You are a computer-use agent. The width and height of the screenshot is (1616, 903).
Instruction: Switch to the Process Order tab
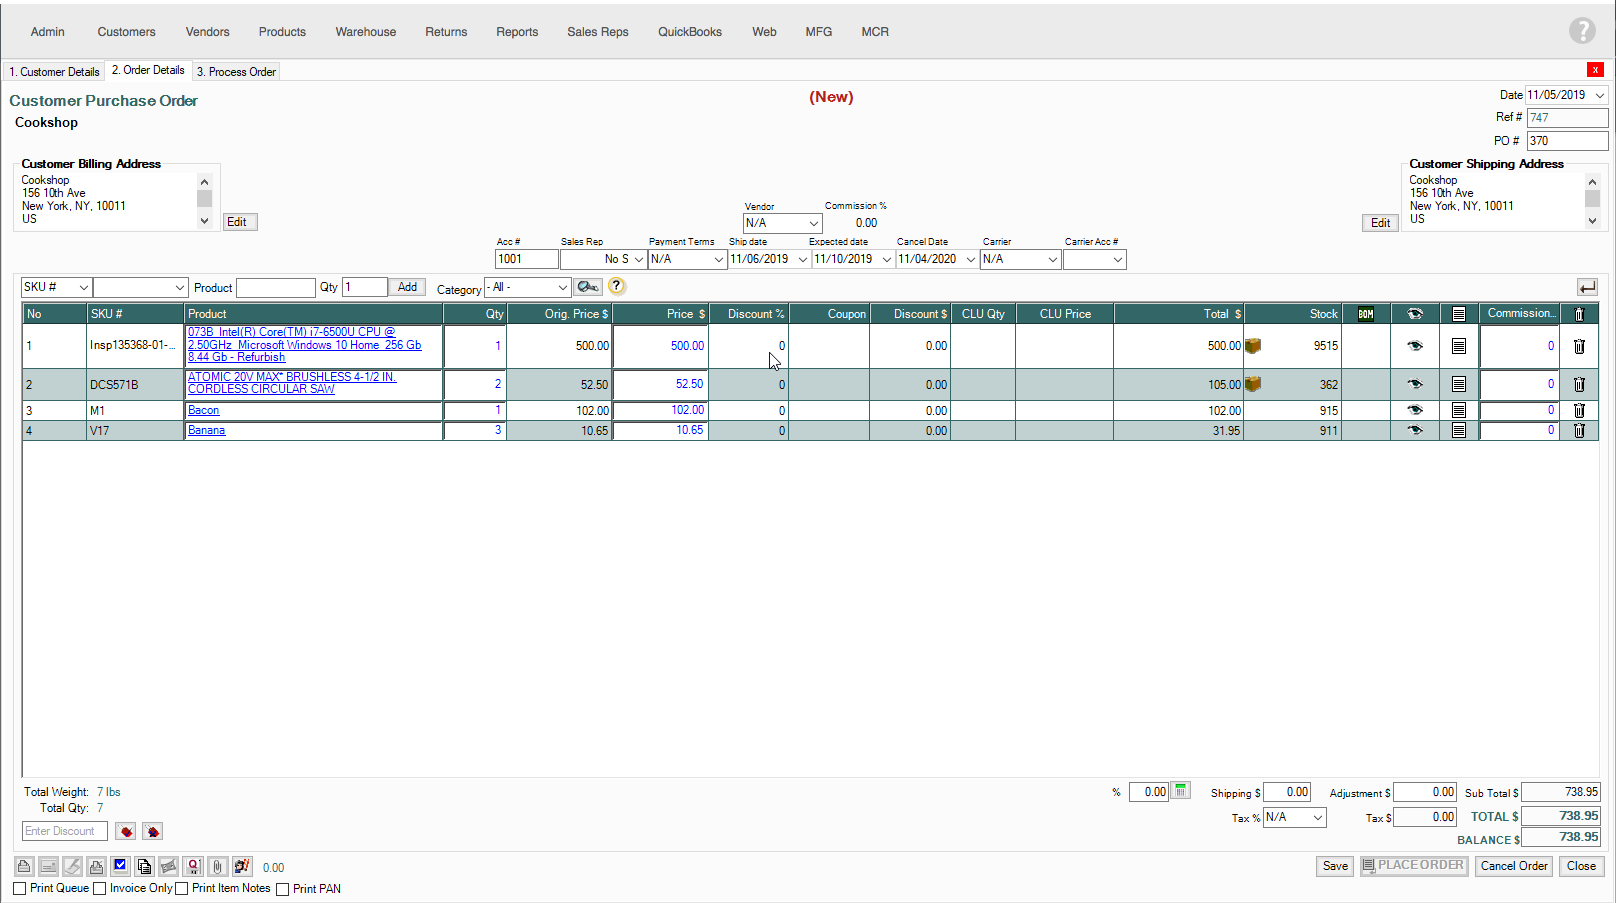coord(236,72)
